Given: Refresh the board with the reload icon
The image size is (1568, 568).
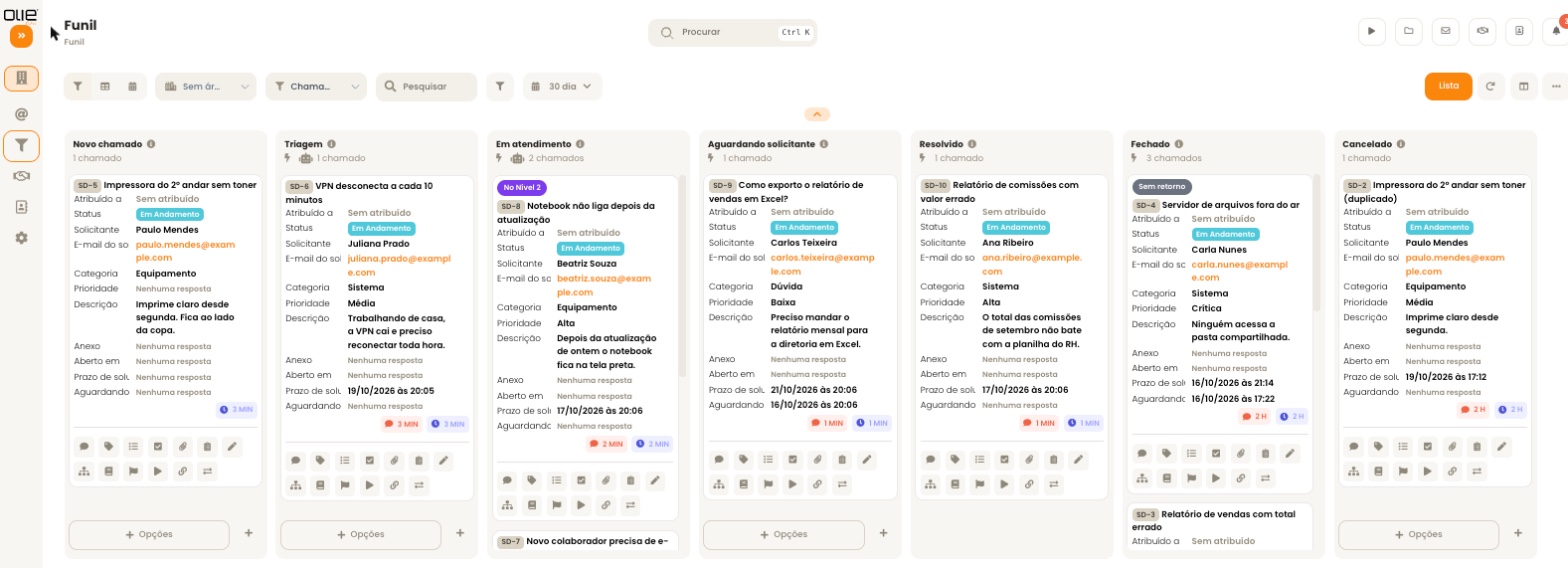Looking at the screenshot, I should pyautogui.click(x=1490, y=86).
